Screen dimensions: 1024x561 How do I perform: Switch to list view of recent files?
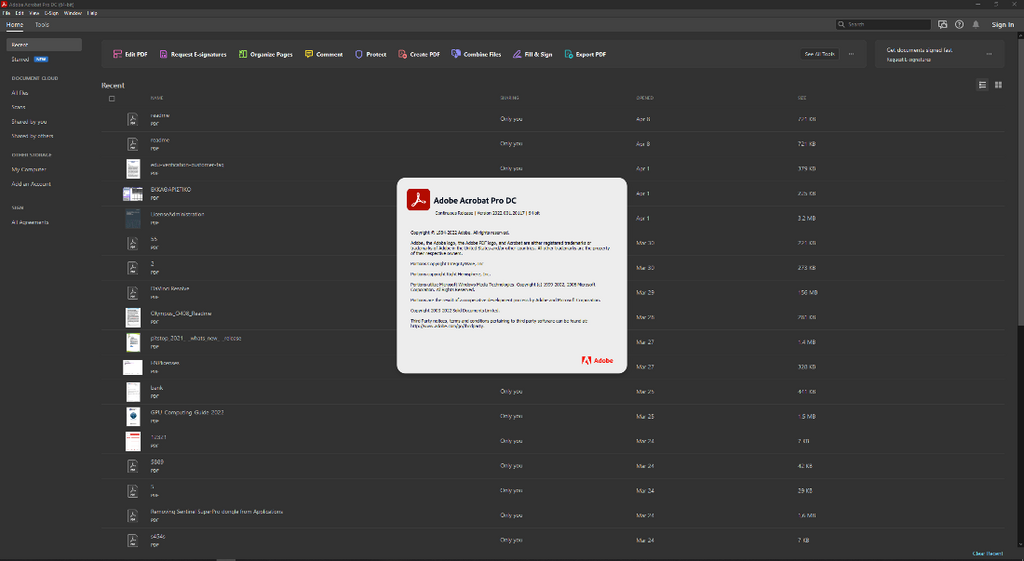(982, 85)
